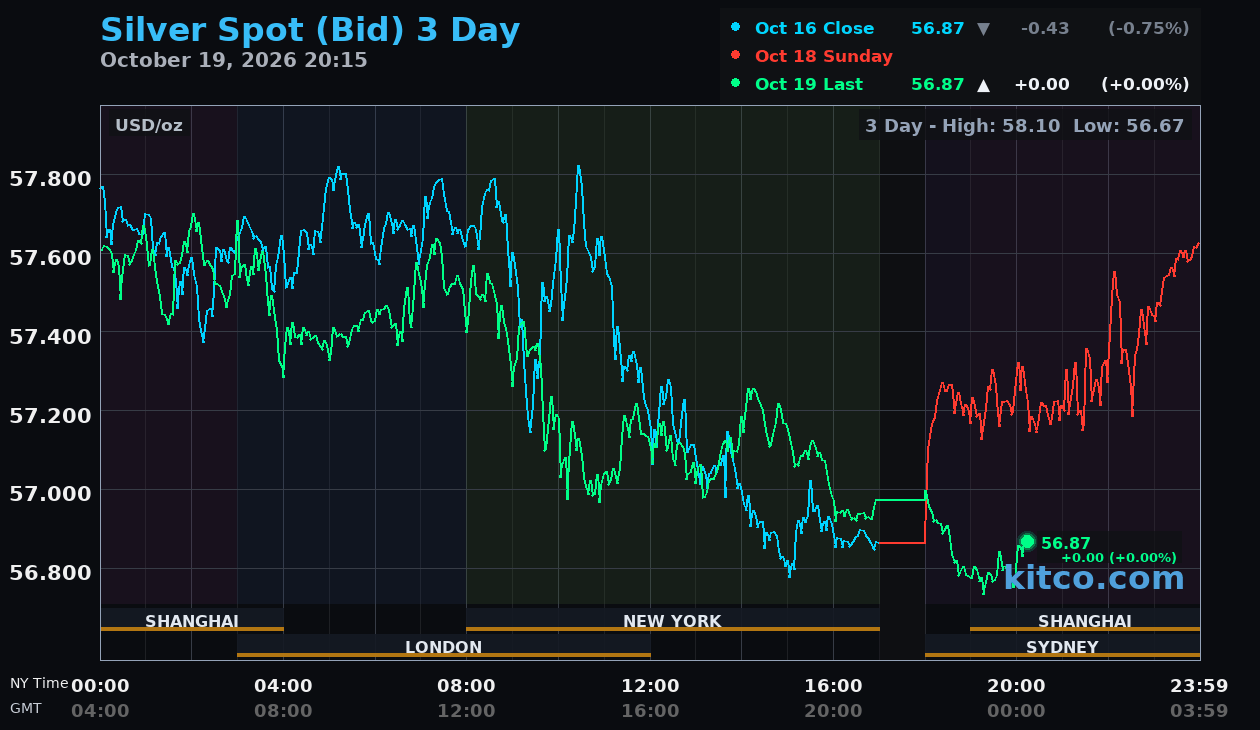Click the 08:00 NY time tick
Viewport: 1260px width, 730px height.
[466, 686]
